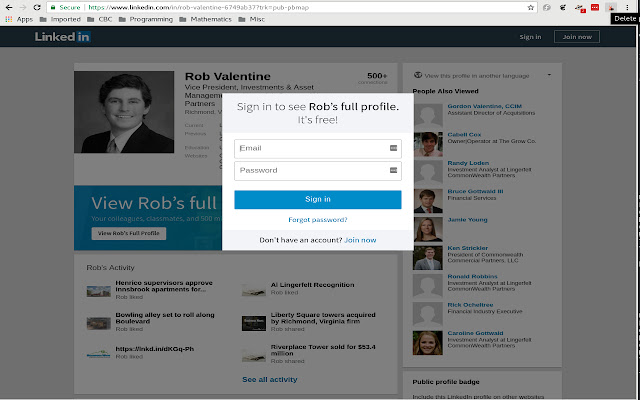The image size is (640, 400).
Task: Click the Liberty Square article thumbnail
Action: point(253,323)
